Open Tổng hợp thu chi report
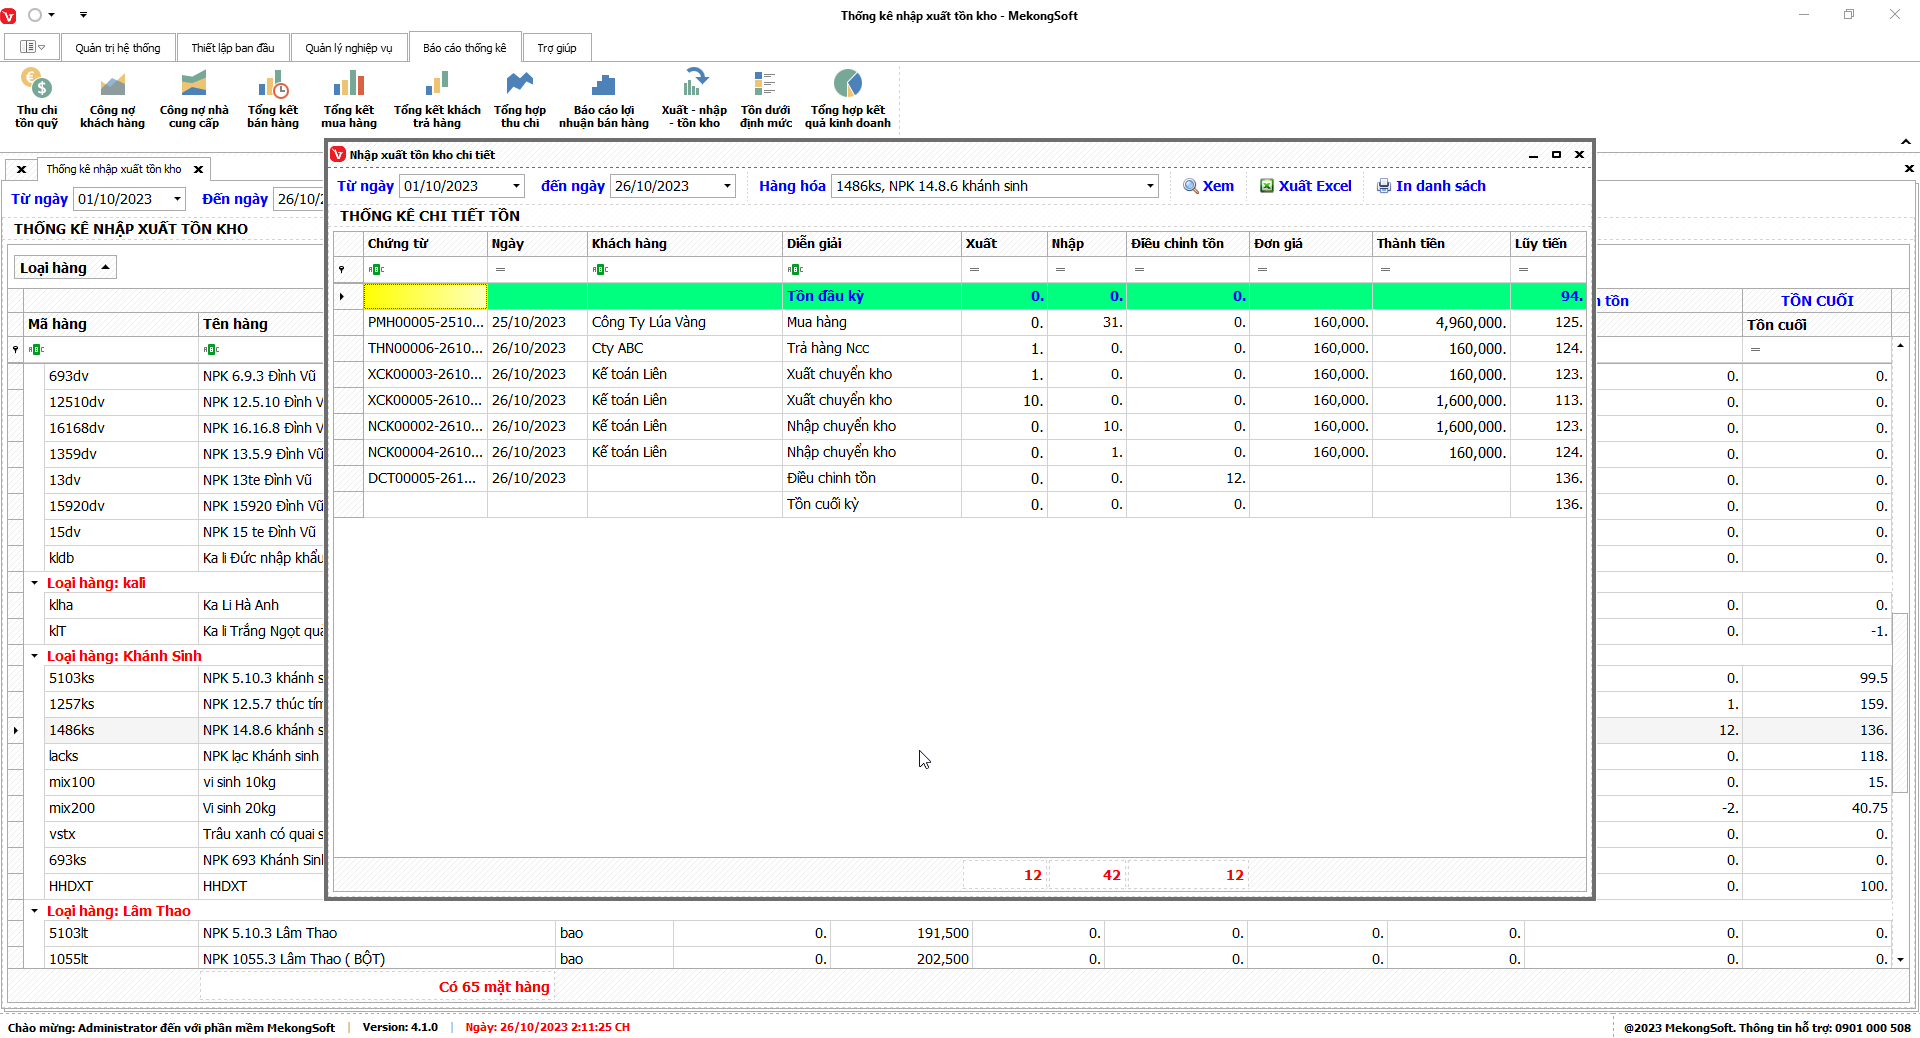The height and width of the screenshot is (1038, 1920). [520, 98]
